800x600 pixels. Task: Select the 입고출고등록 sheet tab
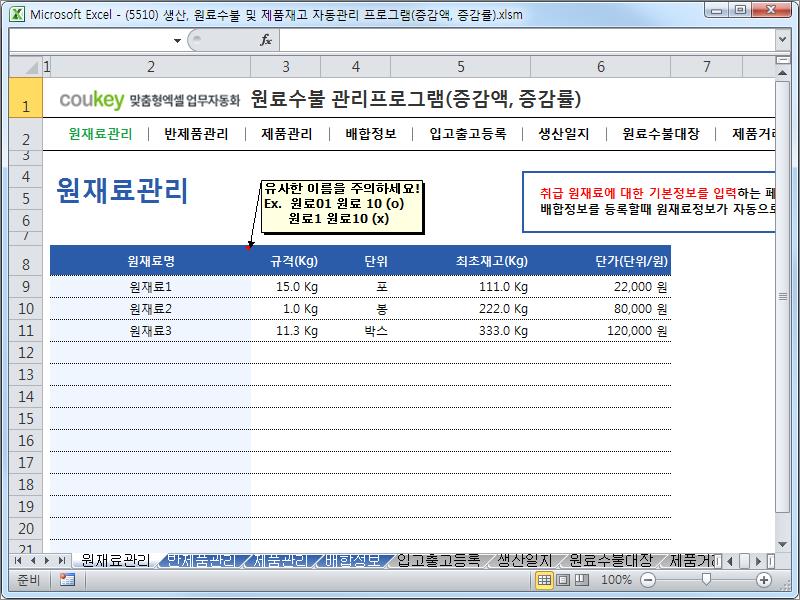pos(439,561)
